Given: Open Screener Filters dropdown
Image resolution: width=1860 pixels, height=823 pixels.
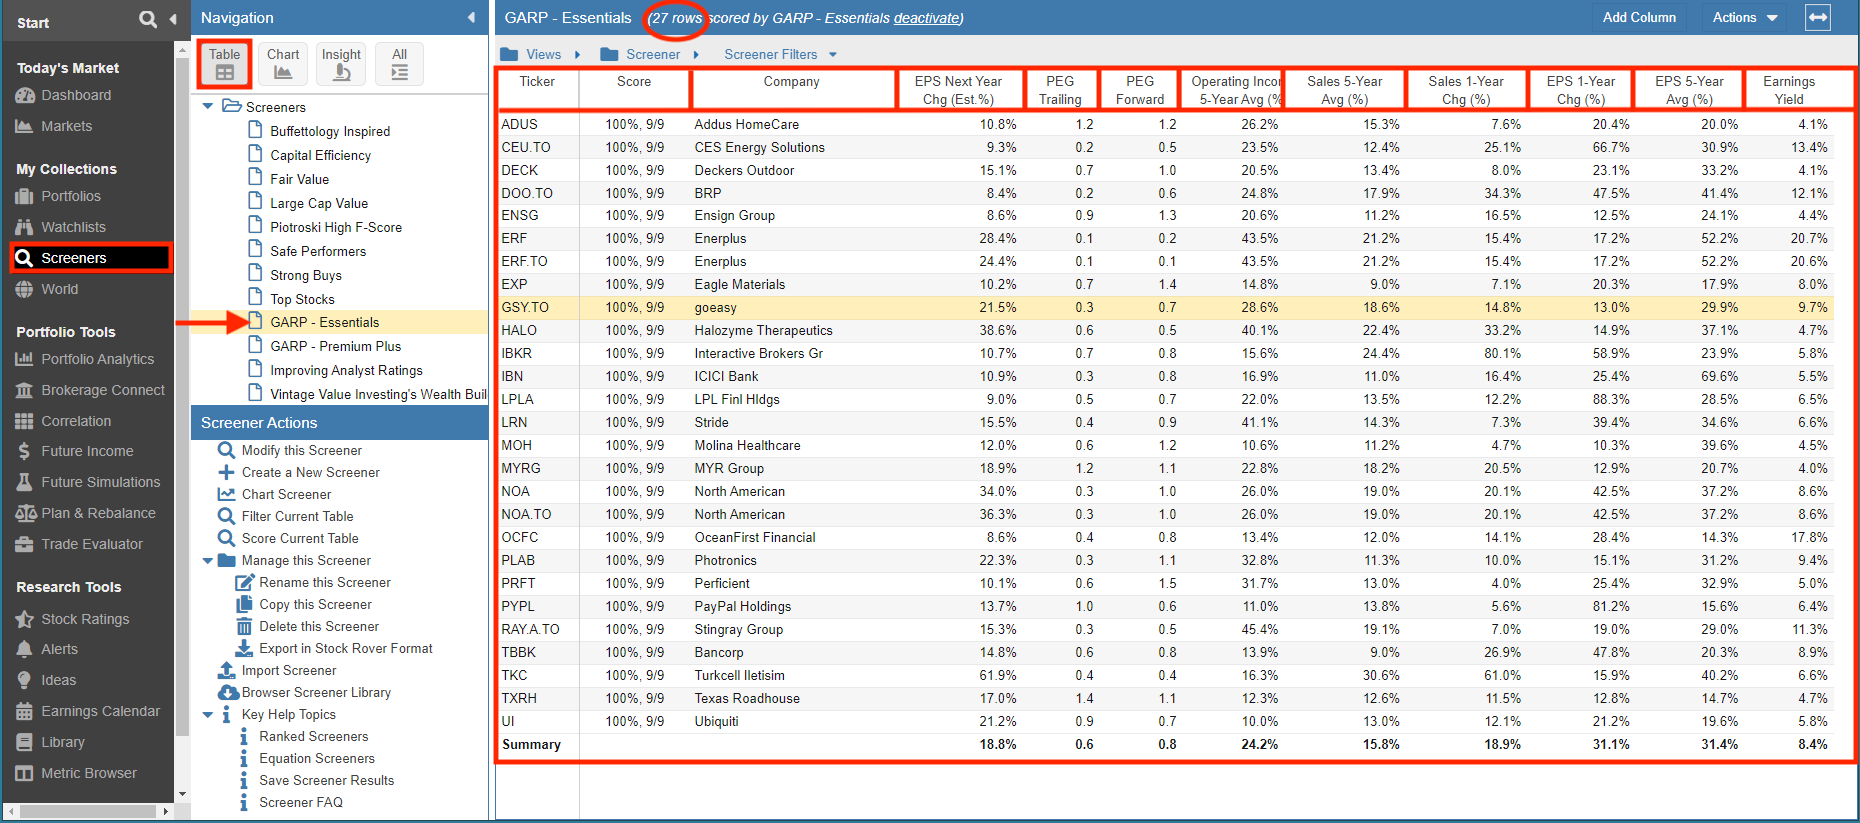Looking at the screenshot, I should [x=780, y=54].
